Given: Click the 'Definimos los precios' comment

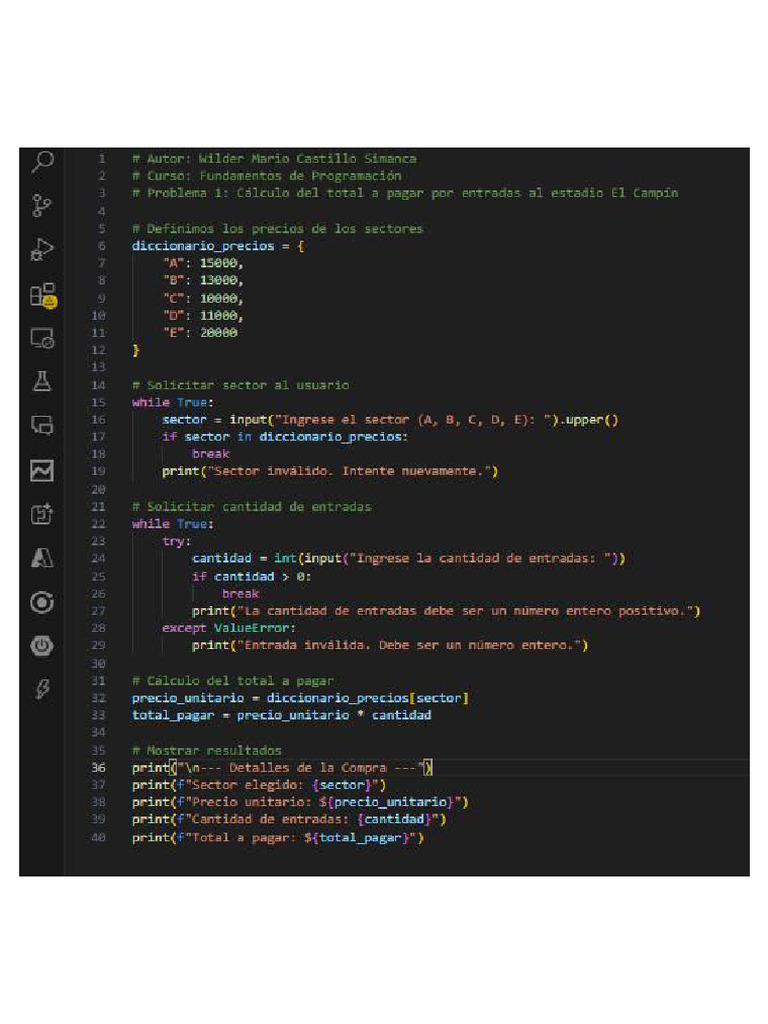Looking at the screenshot, I should (x=278, y=229).
